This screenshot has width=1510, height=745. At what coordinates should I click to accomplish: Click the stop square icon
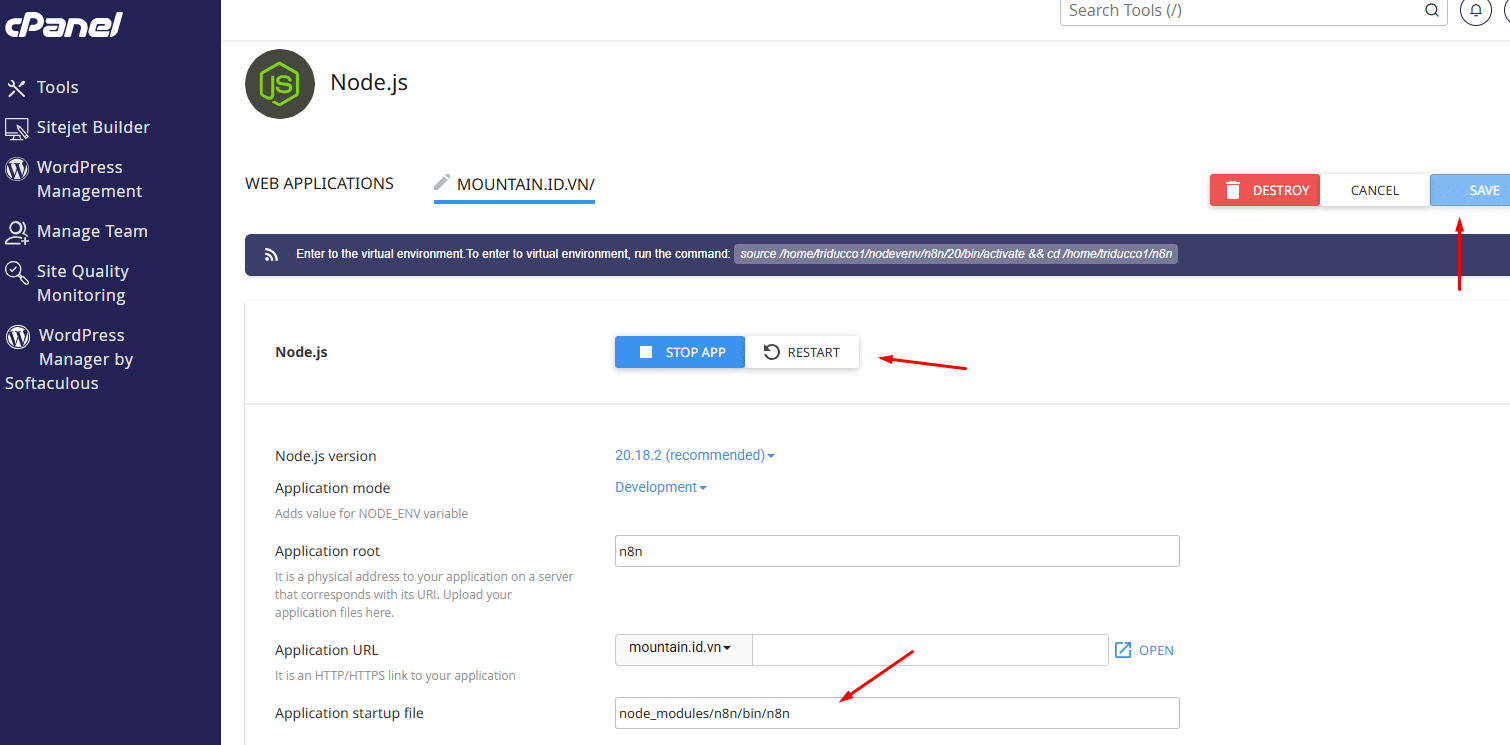(646, 352)
